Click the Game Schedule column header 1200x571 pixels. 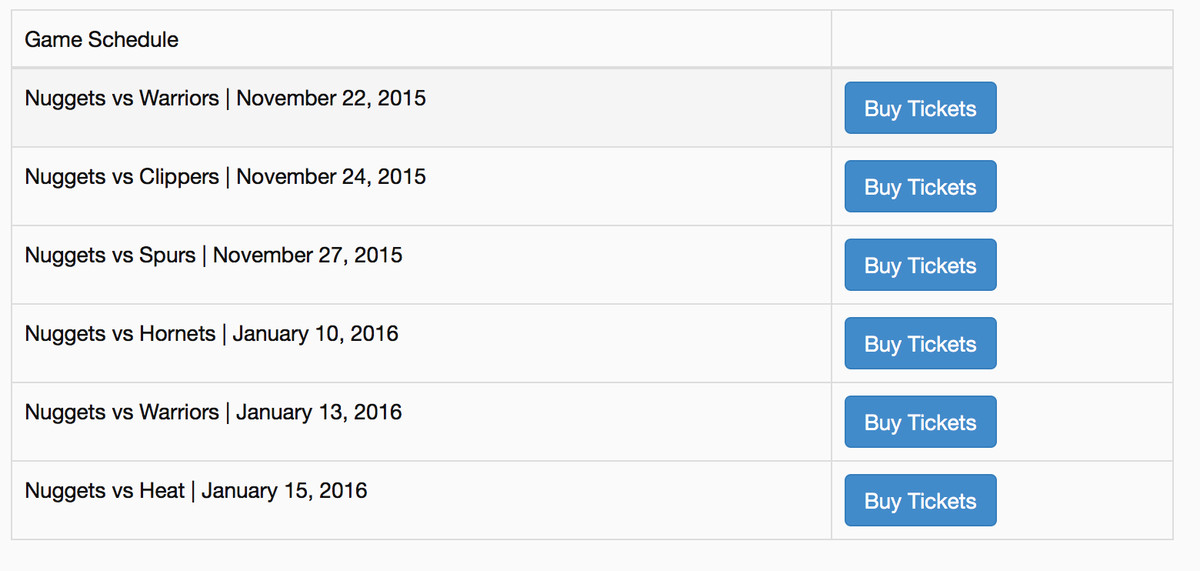click(102, 40)
